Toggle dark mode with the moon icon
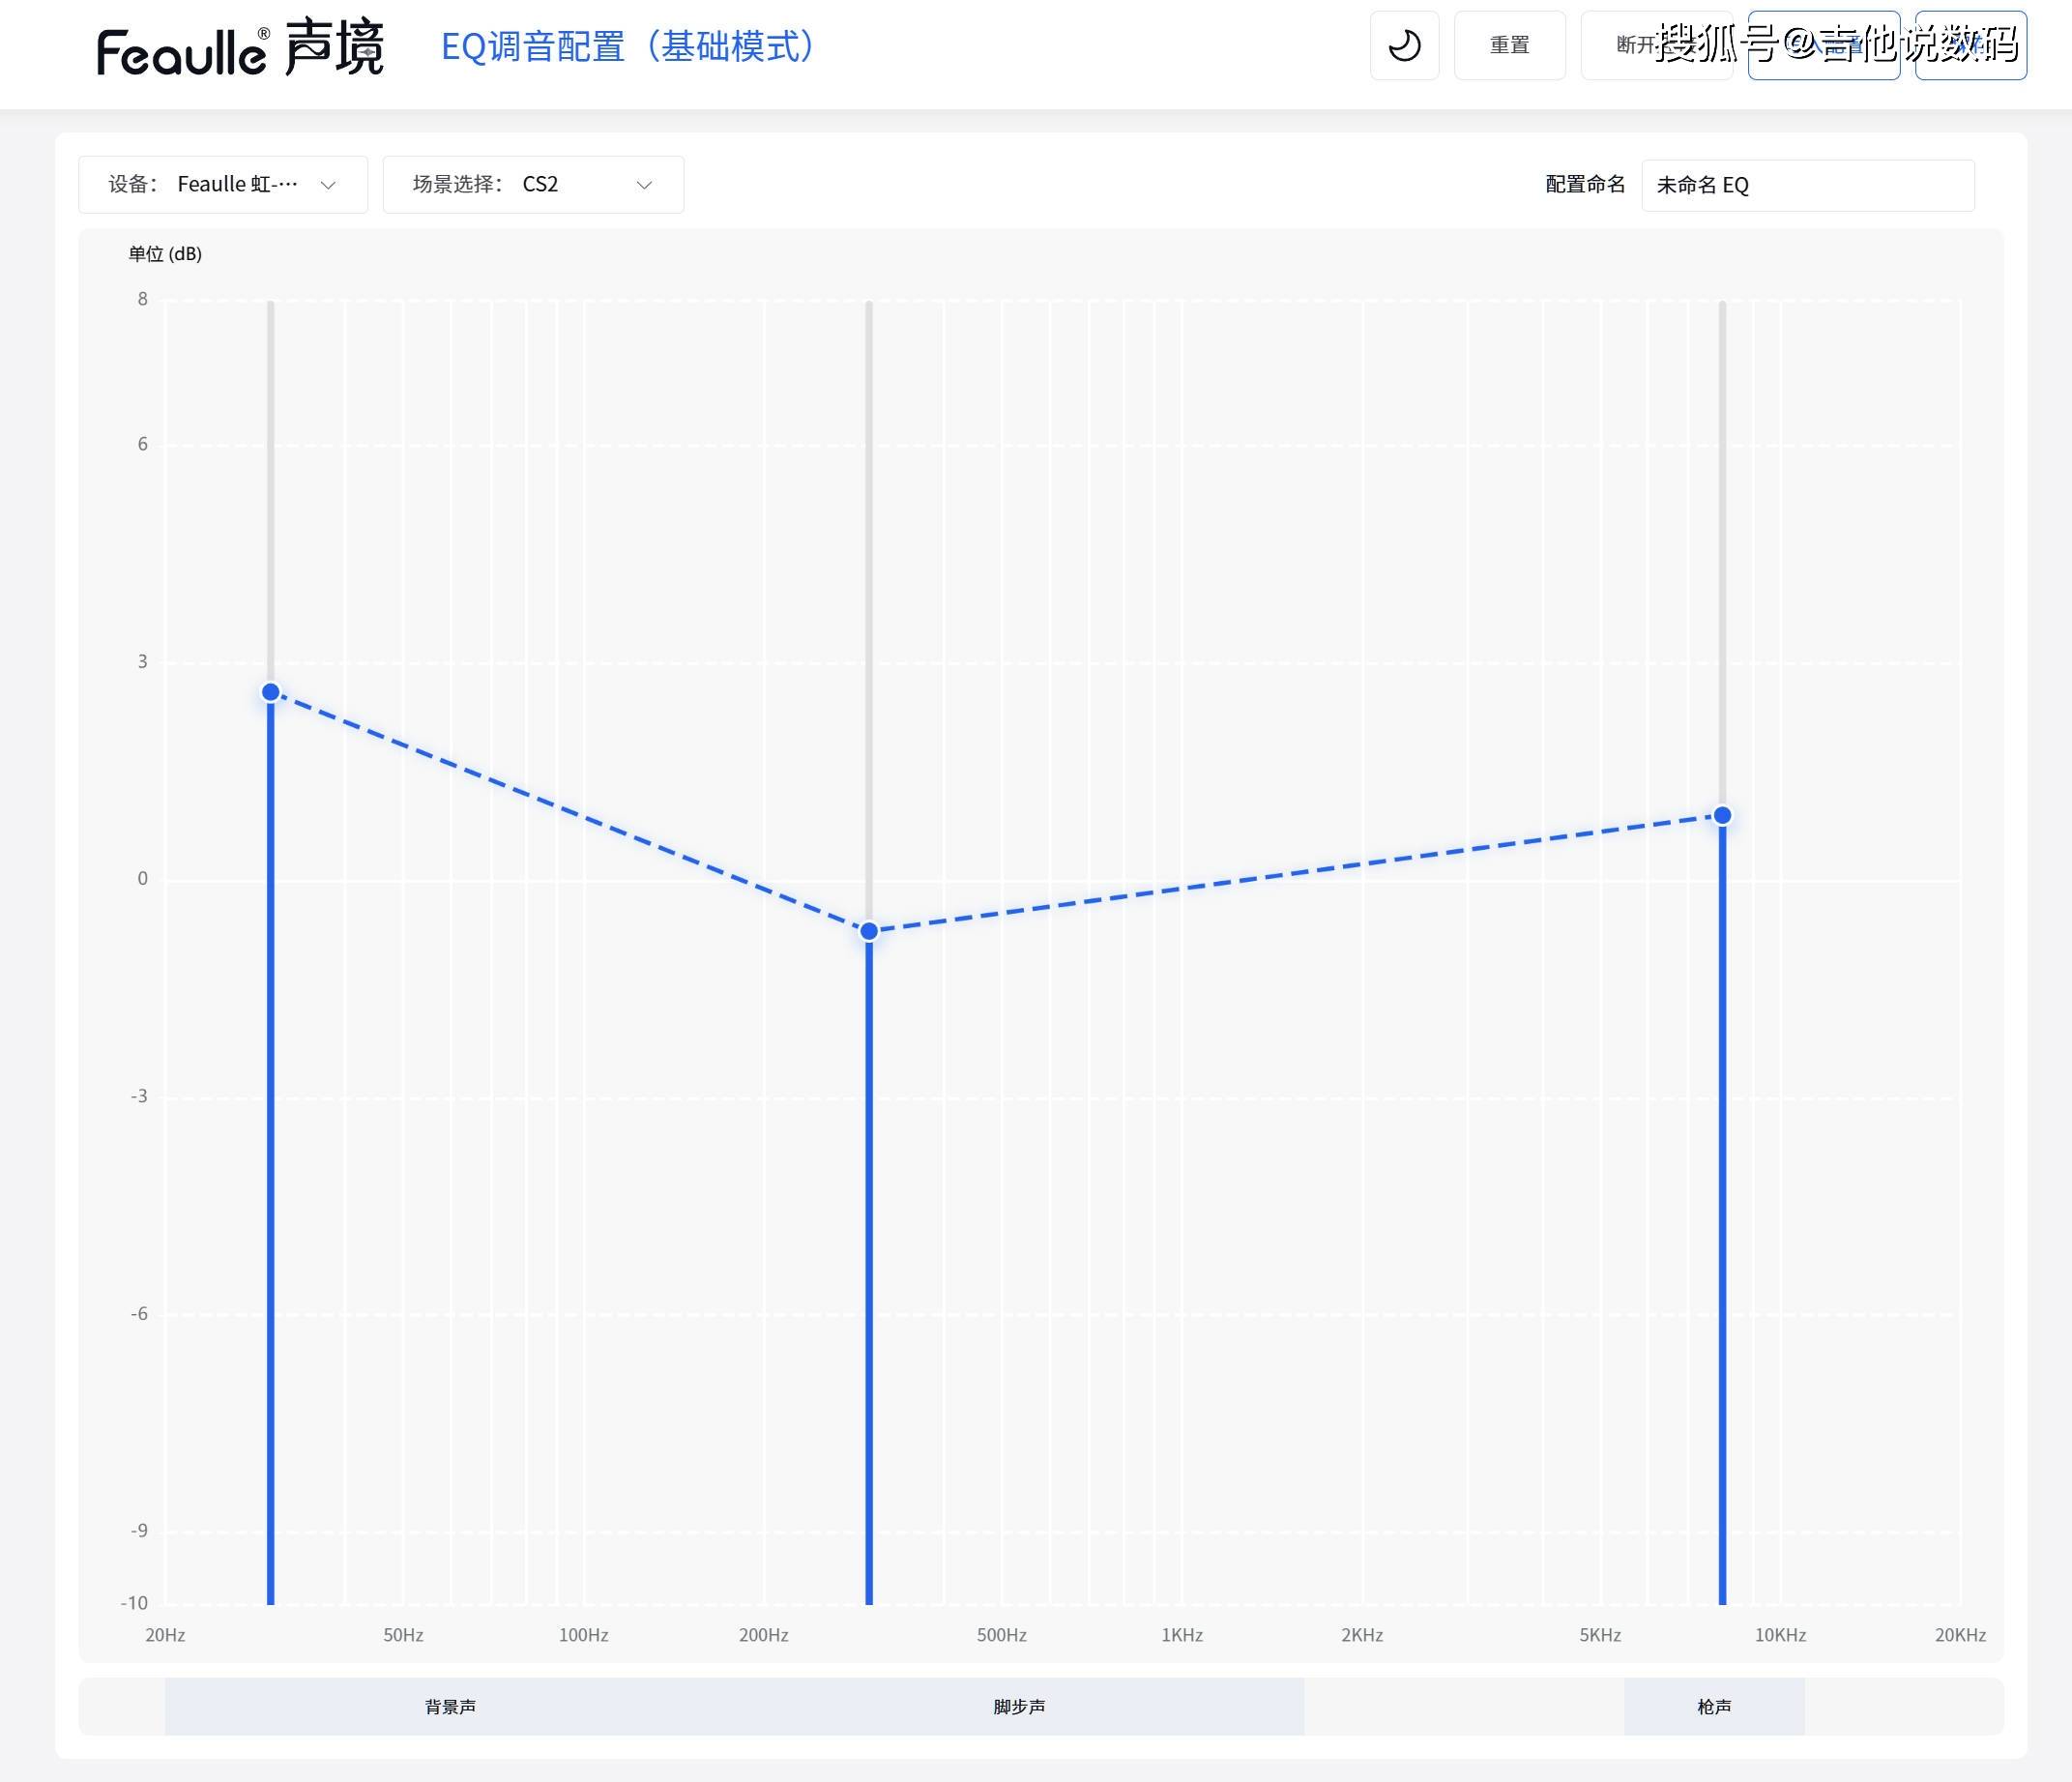2072x1782 pixels. click(x=1404, y=45)
